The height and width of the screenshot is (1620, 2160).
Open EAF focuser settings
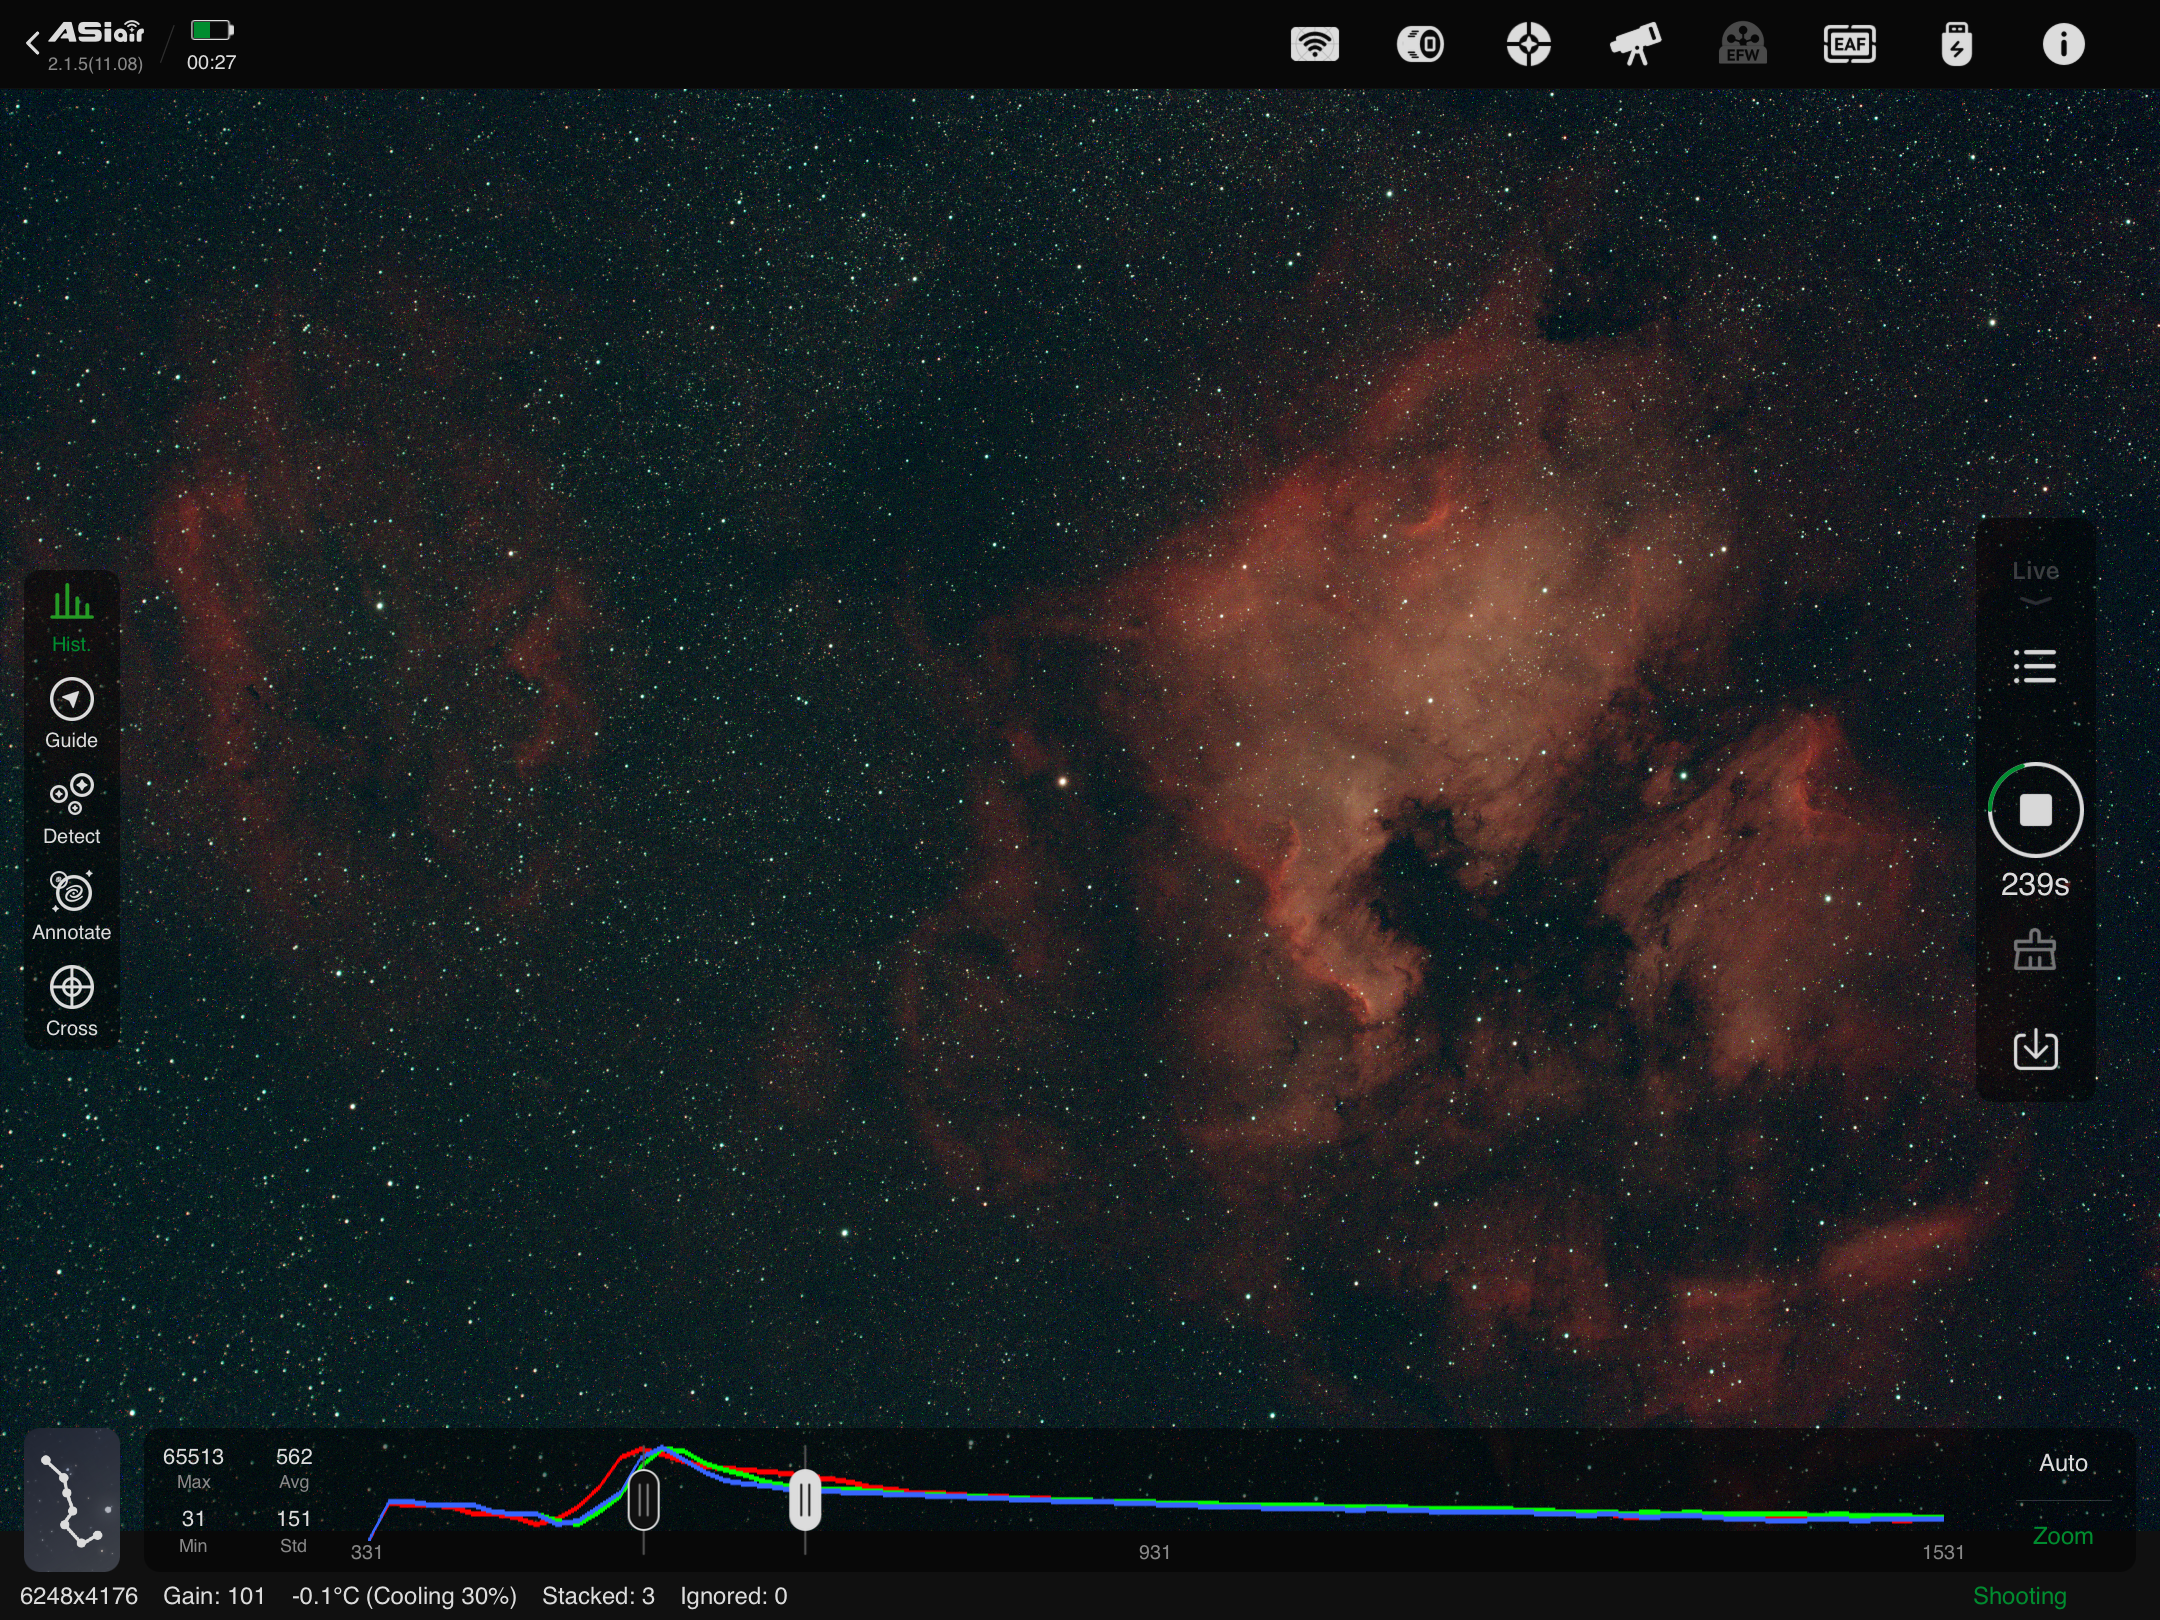[x=1849, y=45]
